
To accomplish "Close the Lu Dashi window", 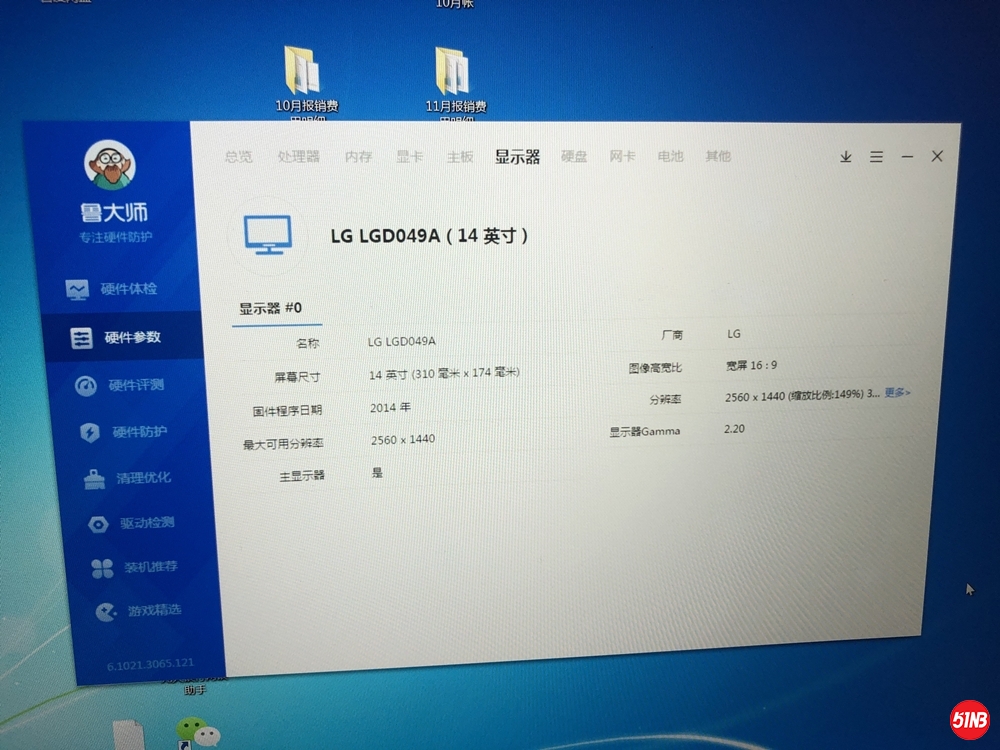I will [x=937, y=156].
